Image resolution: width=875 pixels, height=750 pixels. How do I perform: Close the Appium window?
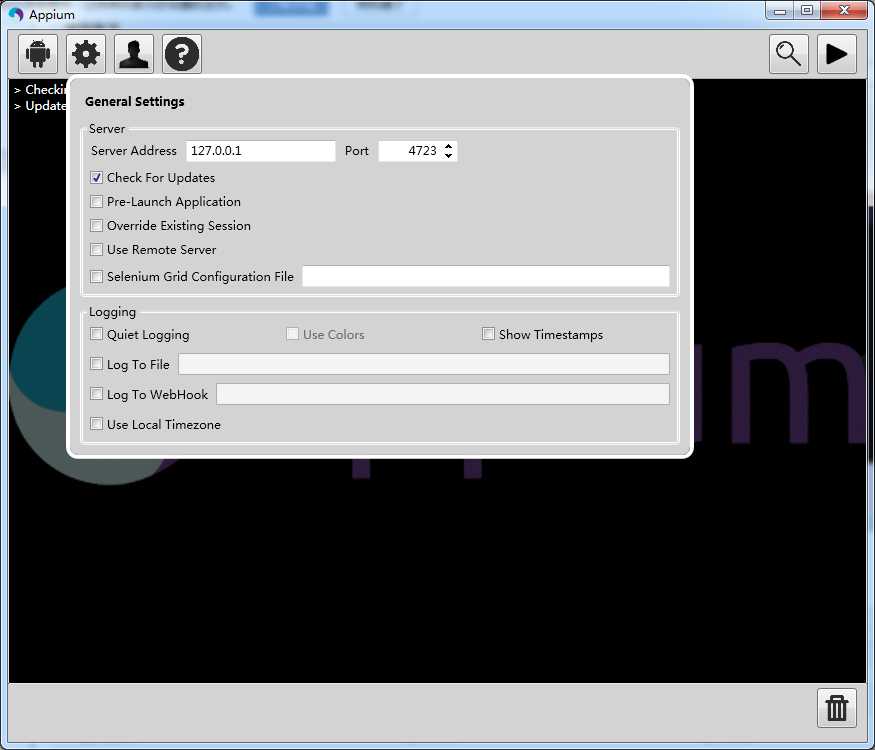point(844,11)
